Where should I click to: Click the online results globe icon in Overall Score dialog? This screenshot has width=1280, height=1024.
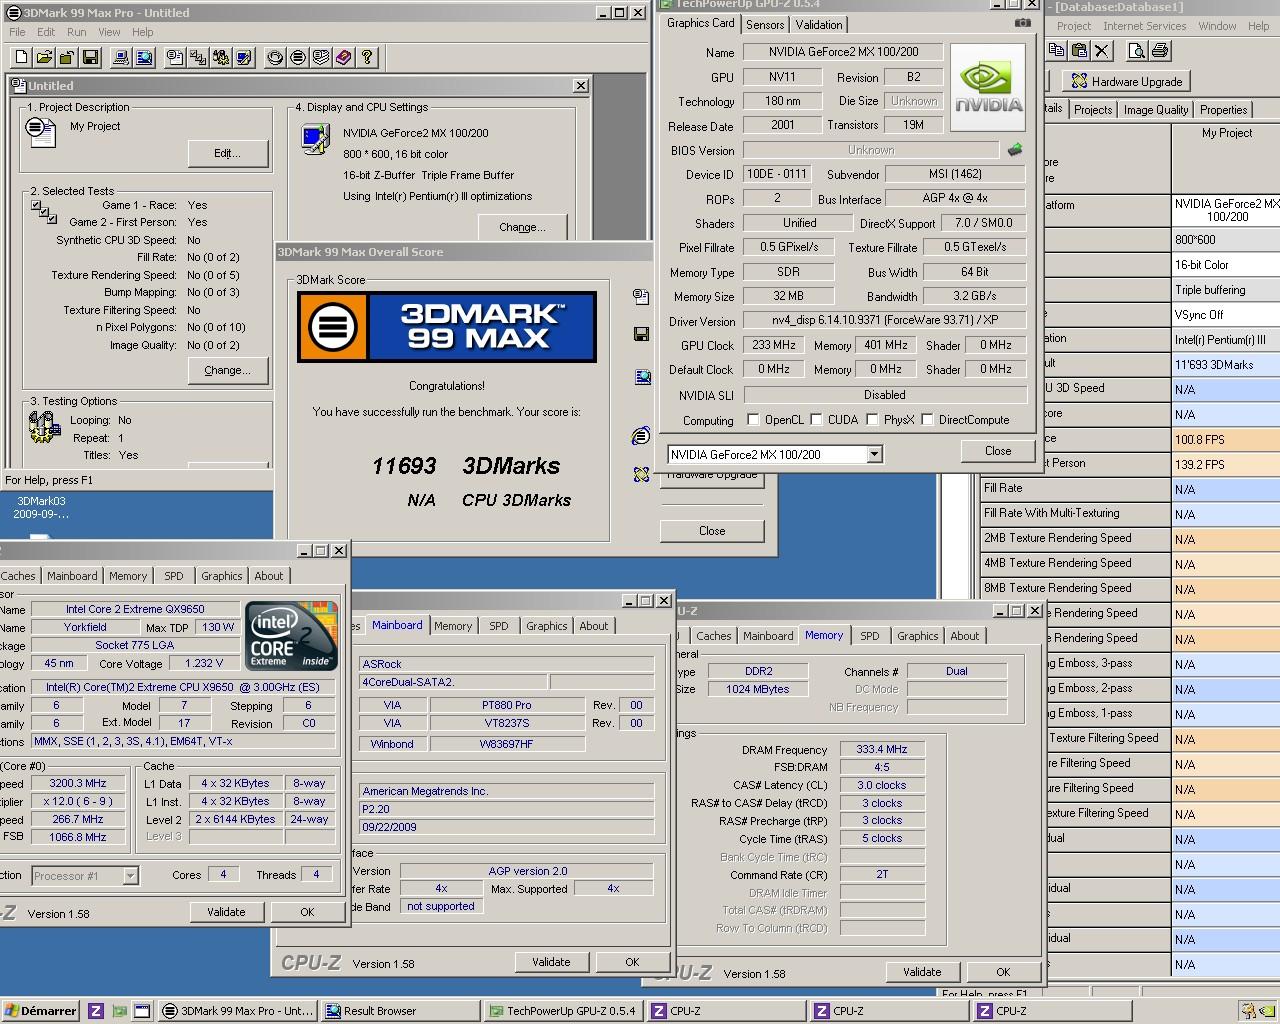[x=642, y=436]
